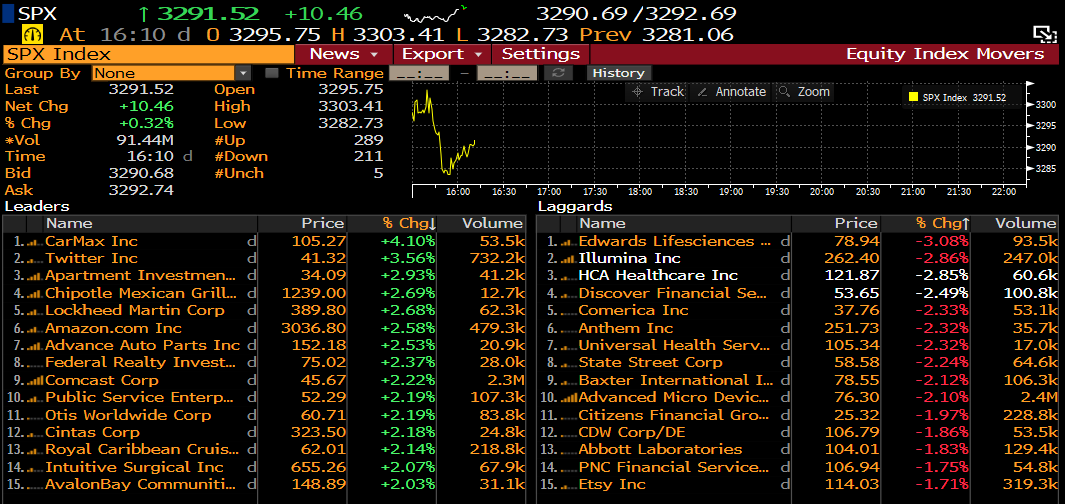Click the SPX Index orange title field
This screenshot has width=1065, height=504.
pos(148,54)
